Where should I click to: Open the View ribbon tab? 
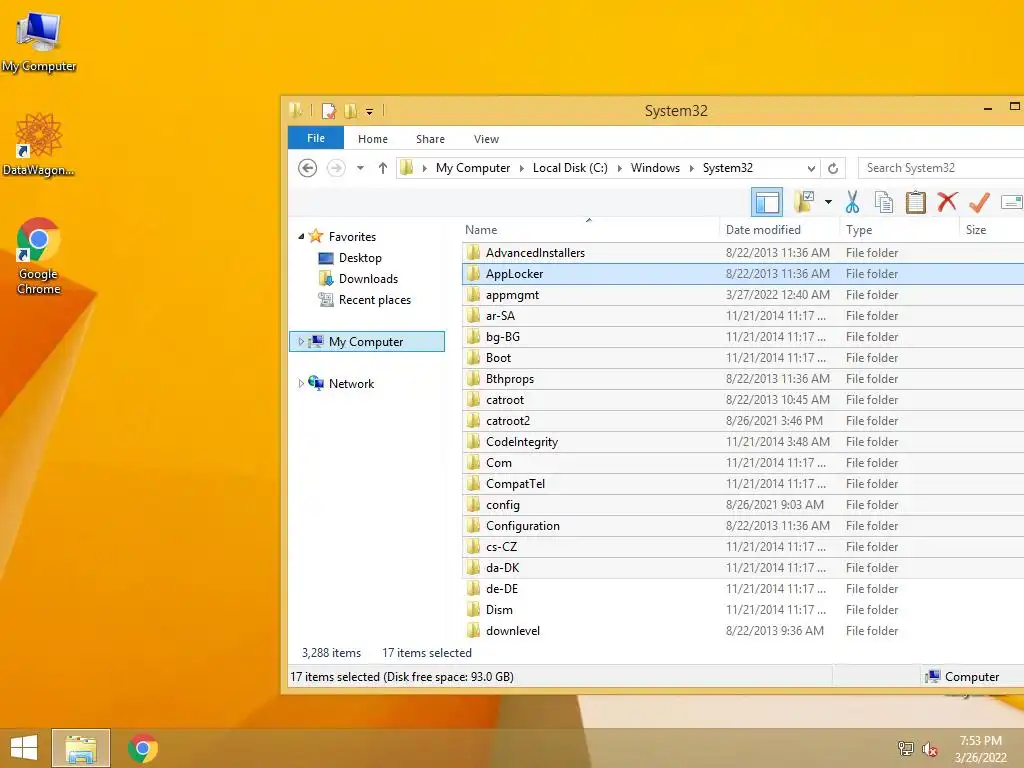(x=487, y=139)
